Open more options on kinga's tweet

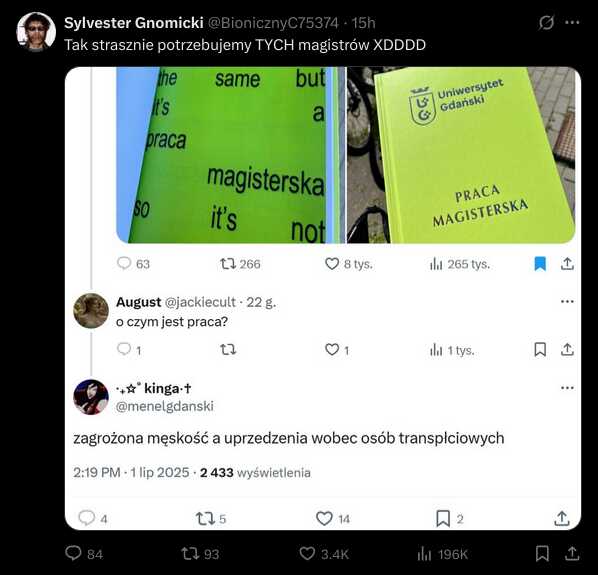point(567,388)
